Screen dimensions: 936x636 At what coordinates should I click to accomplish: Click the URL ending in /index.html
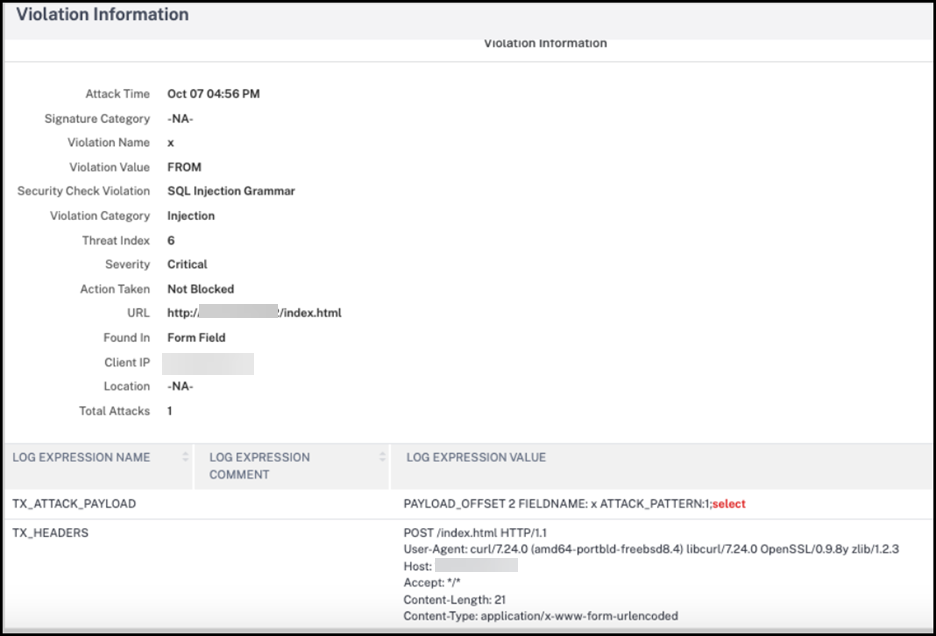point(254,313)
